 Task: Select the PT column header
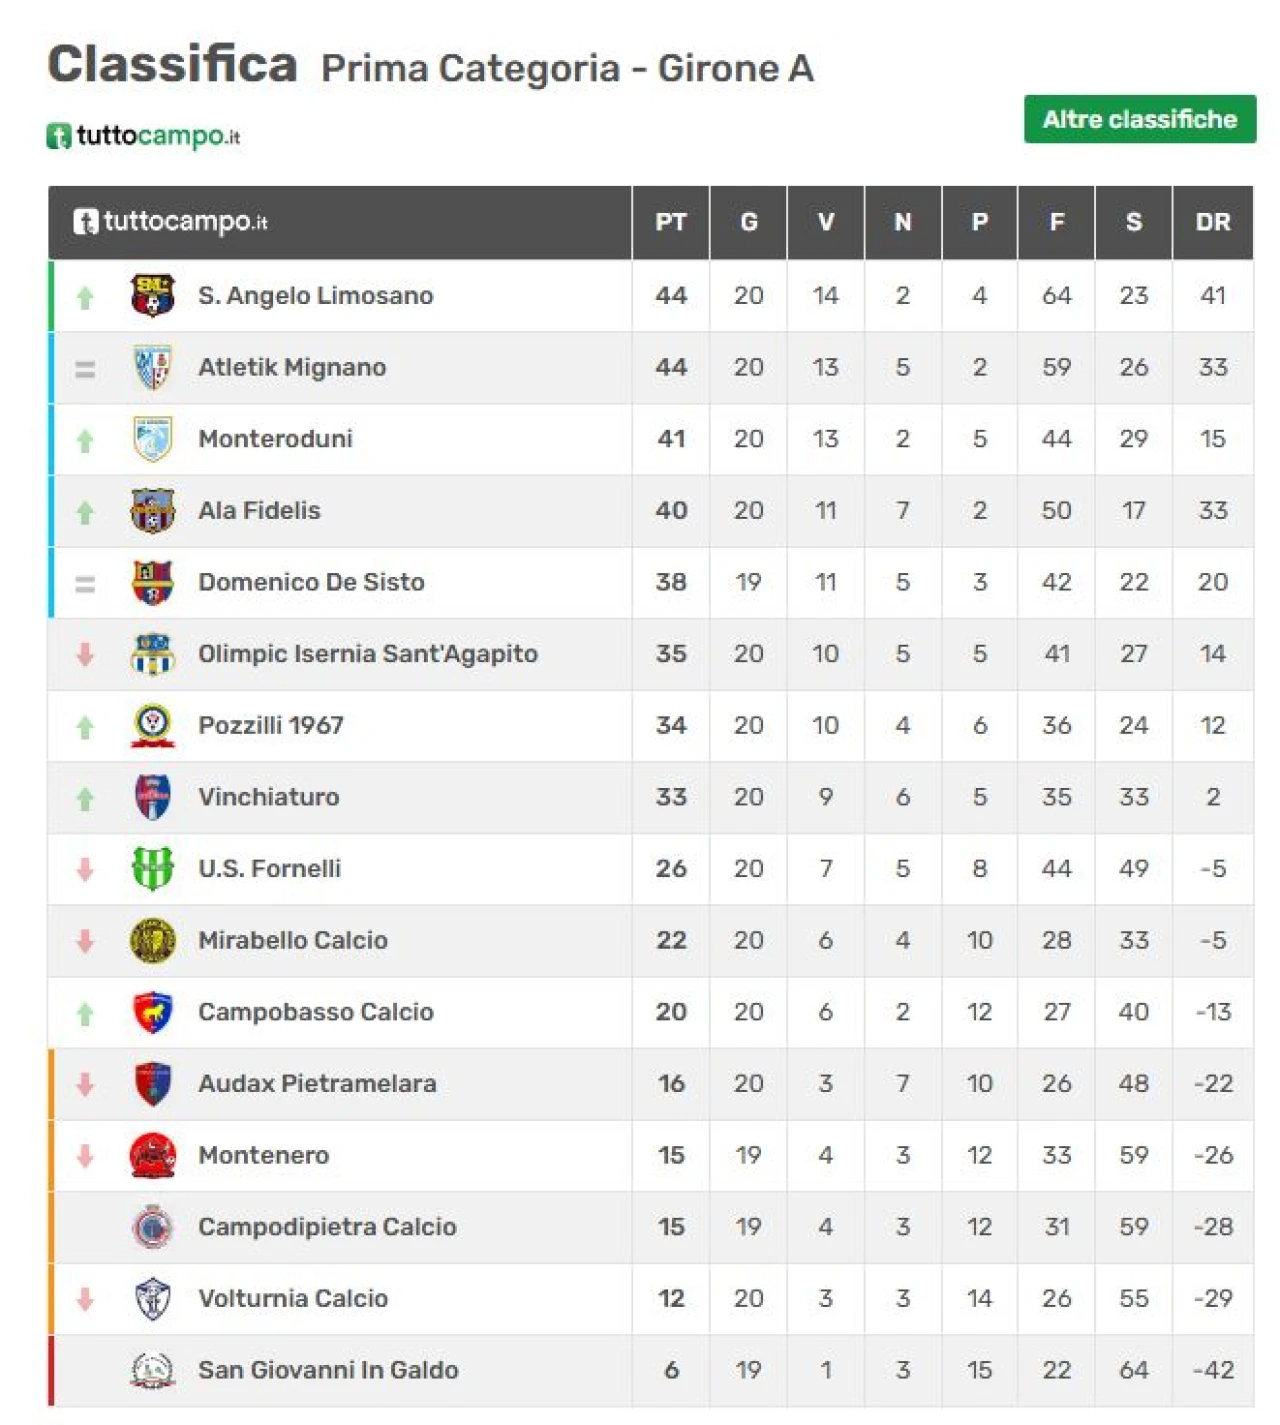point(670,222)
